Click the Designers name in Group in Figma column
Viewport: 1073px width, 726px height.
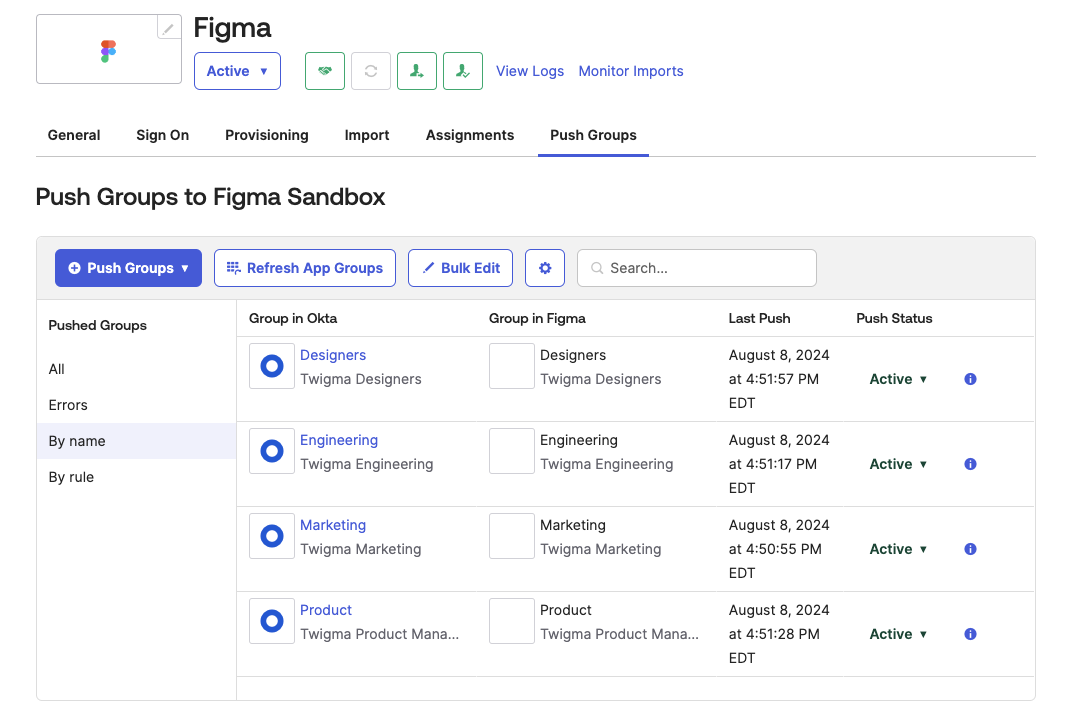point(573,355)
